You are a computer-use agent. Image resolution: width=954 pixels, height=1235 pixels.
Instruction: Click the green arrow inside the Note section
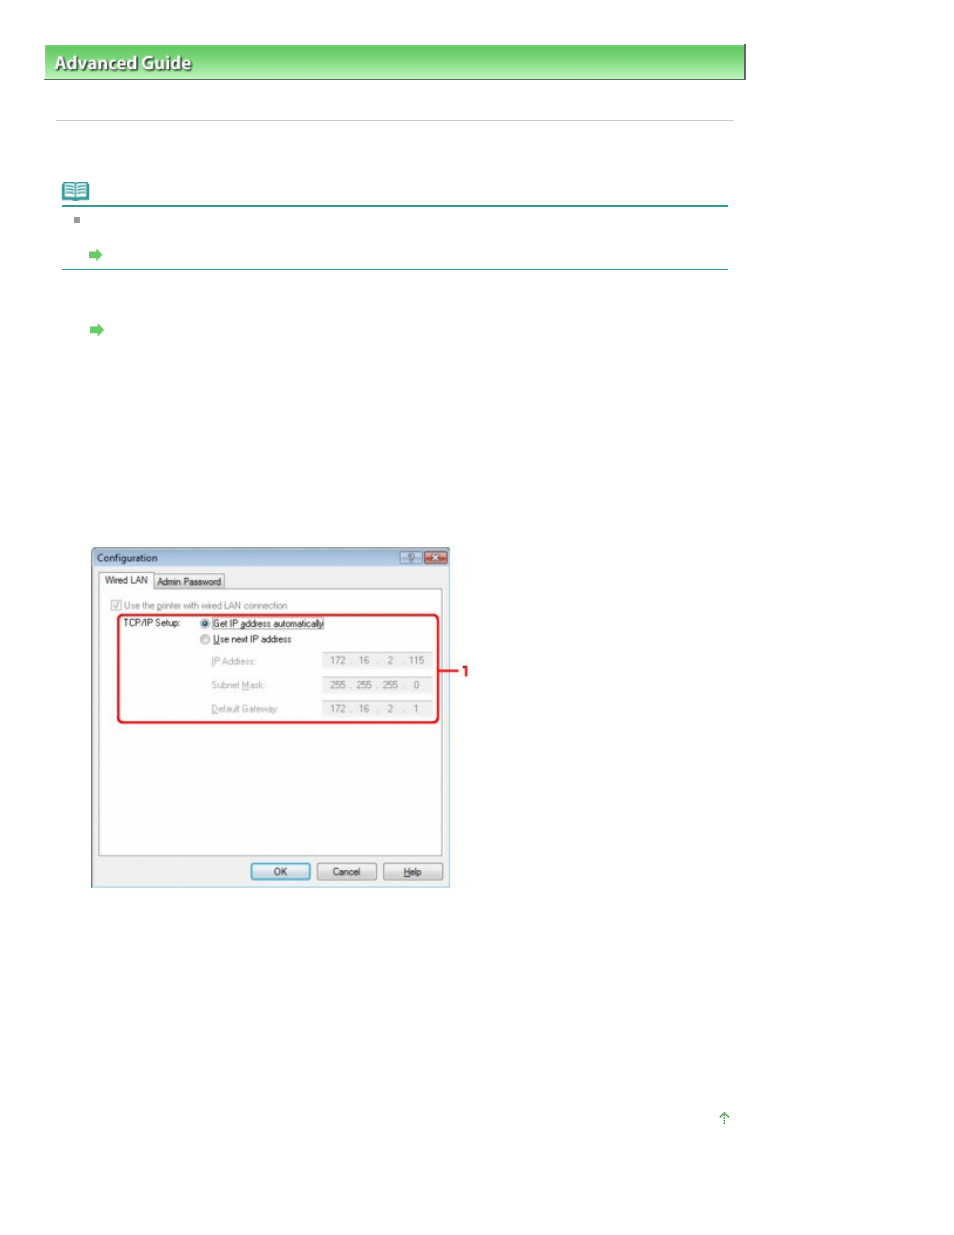pos(96,255)
